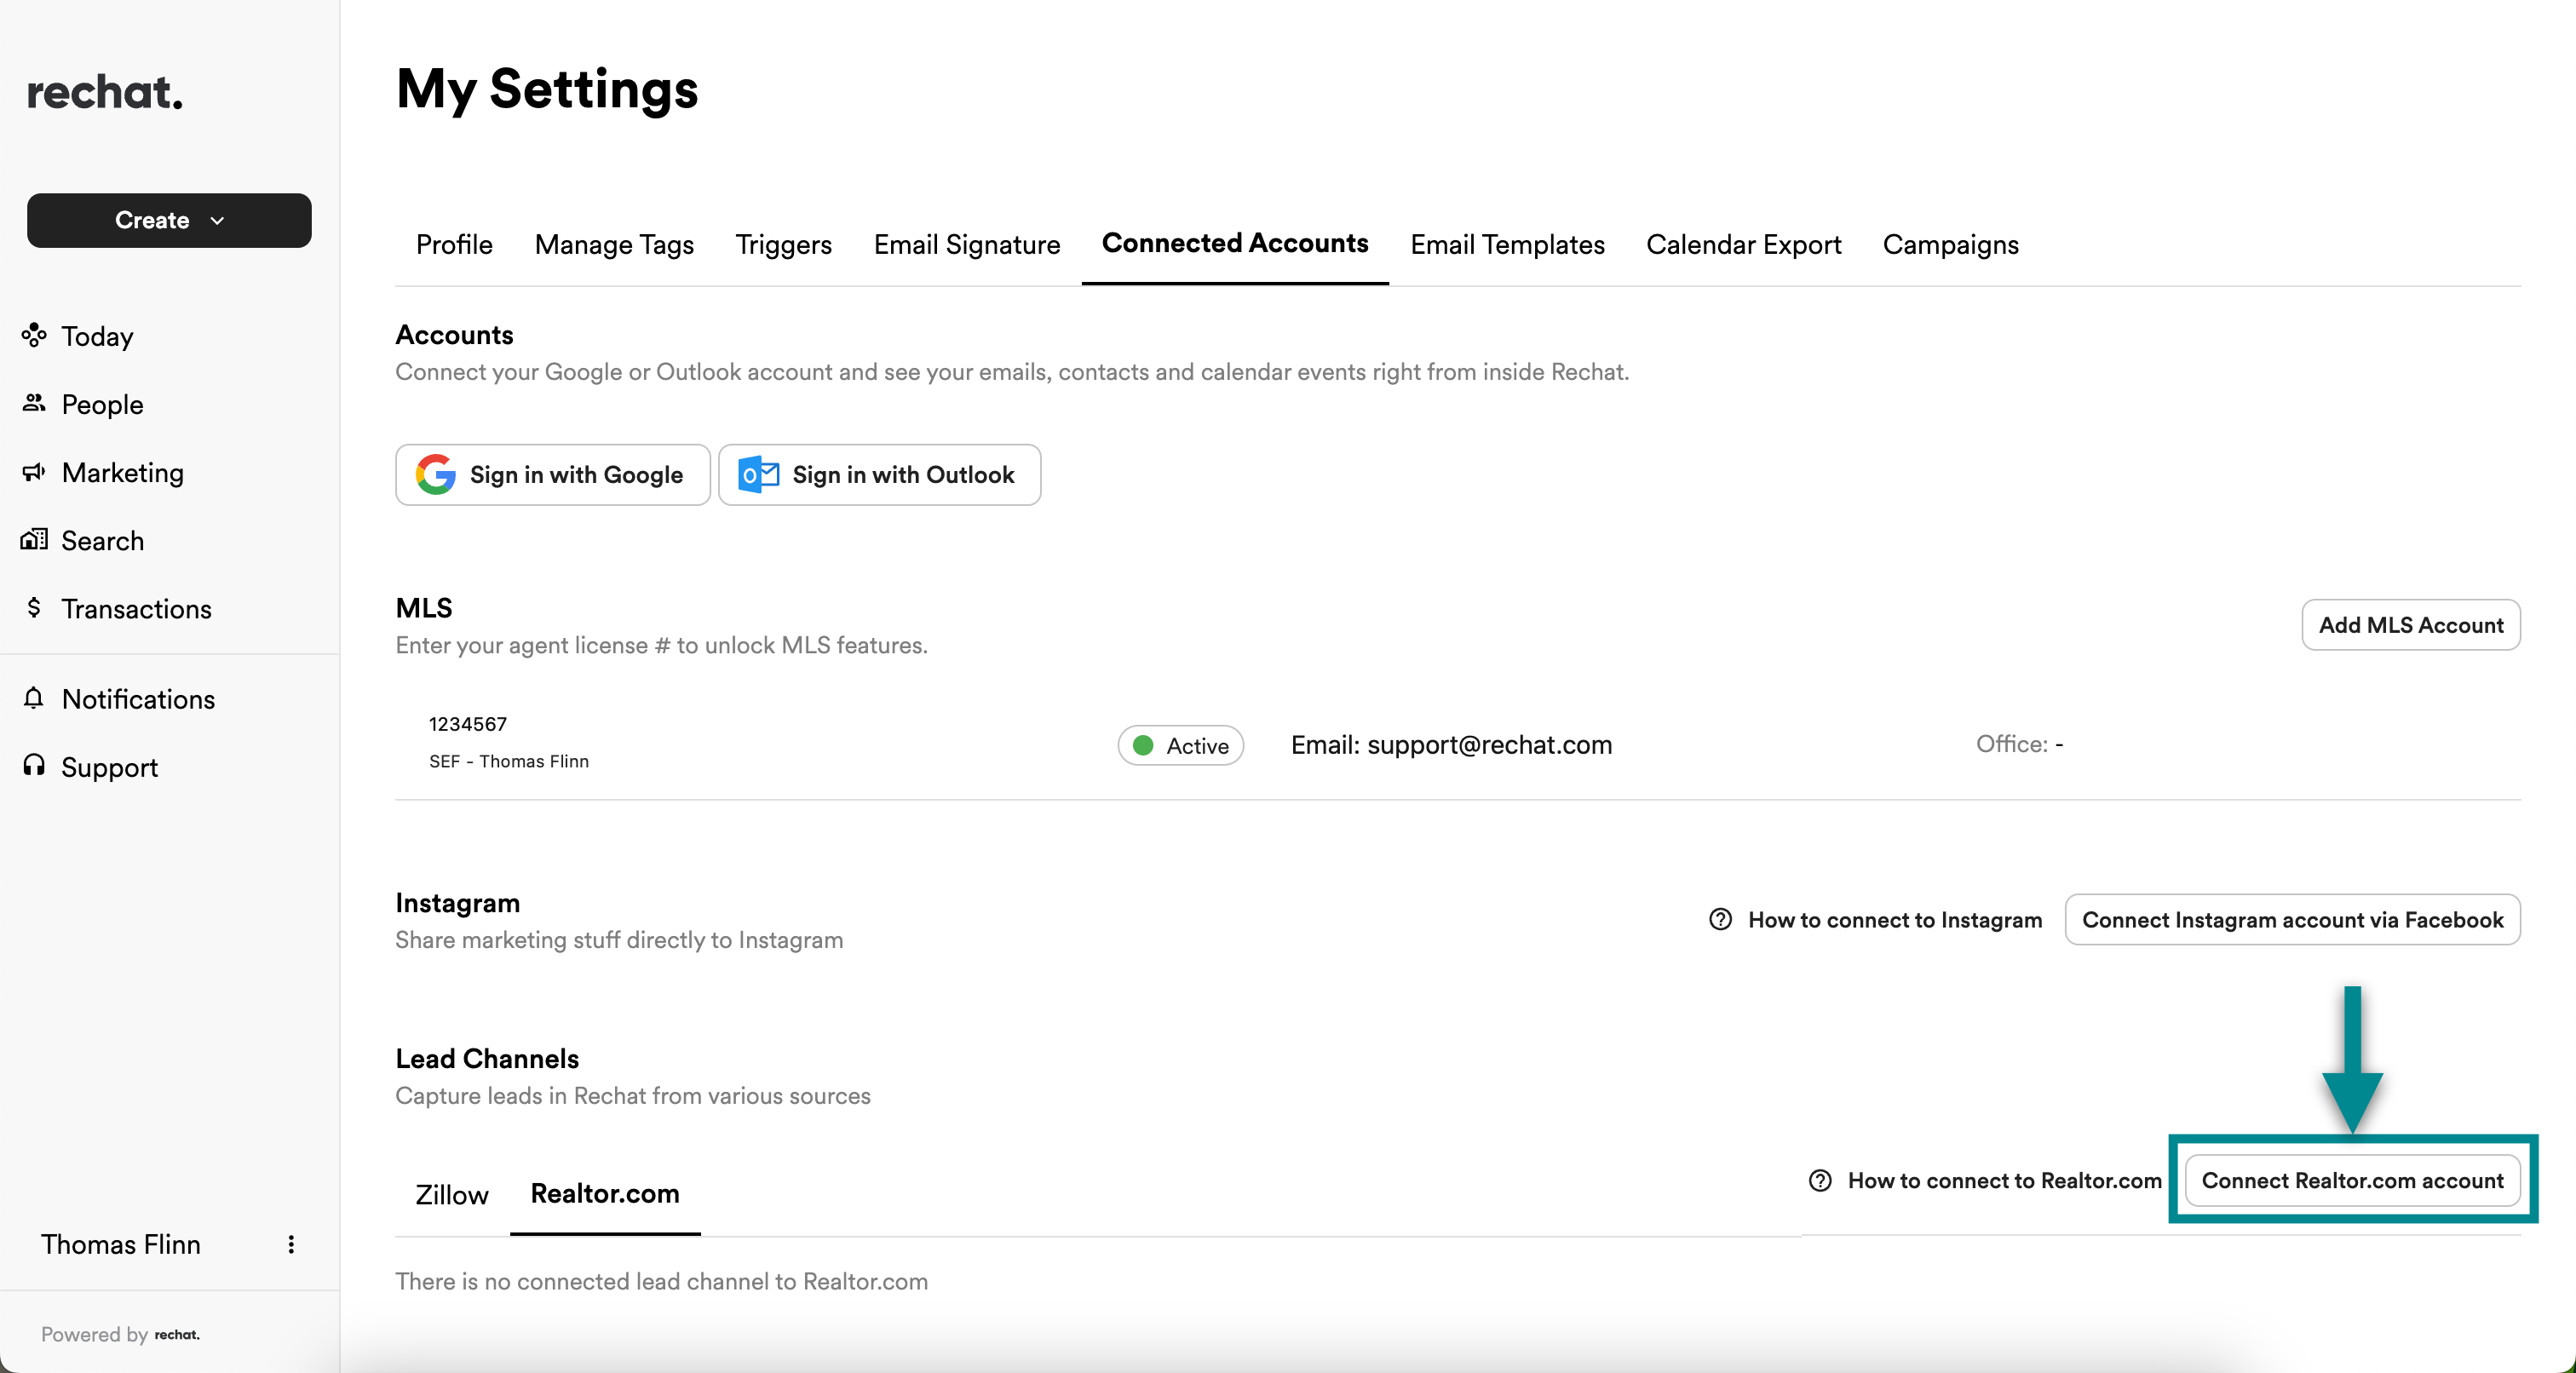Open the Calendar Export tab
This screenshot has width=2576, height=1373.
click(1743, 244)
